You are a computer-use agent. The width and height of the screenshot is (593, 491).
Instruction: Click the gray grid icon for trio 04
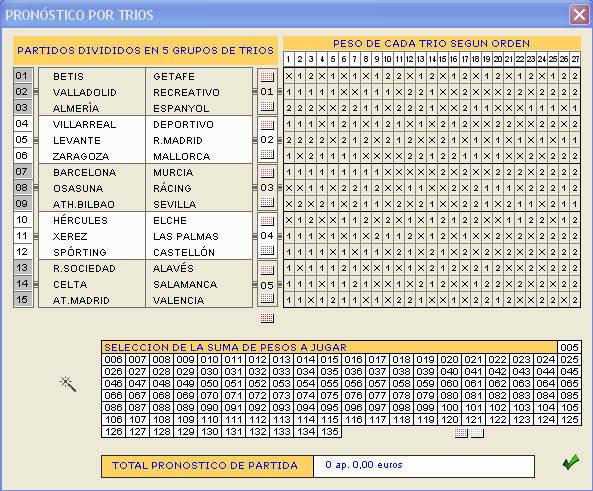[x=267, y=250]
